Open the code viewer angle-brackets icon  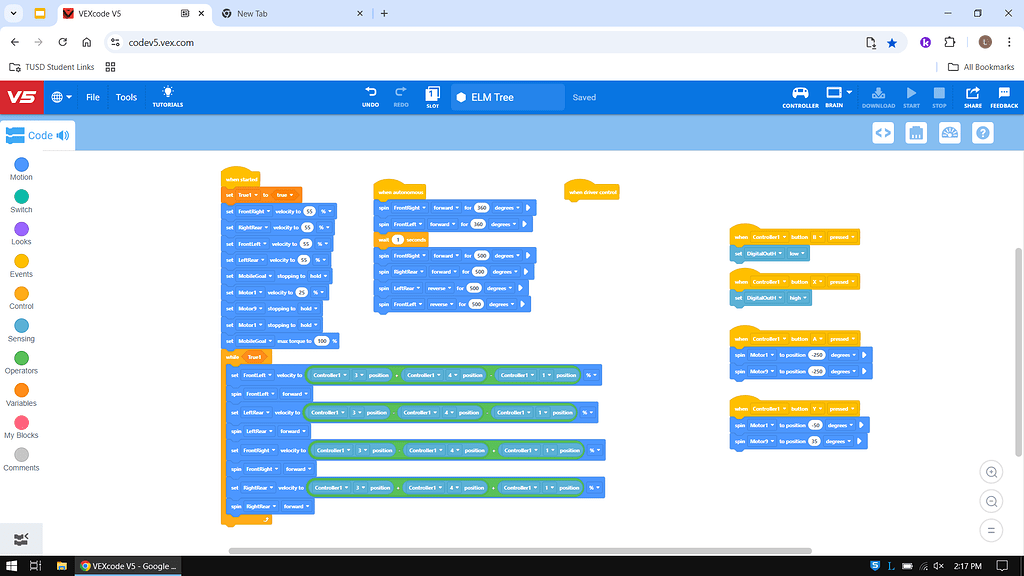coord(883,133)
